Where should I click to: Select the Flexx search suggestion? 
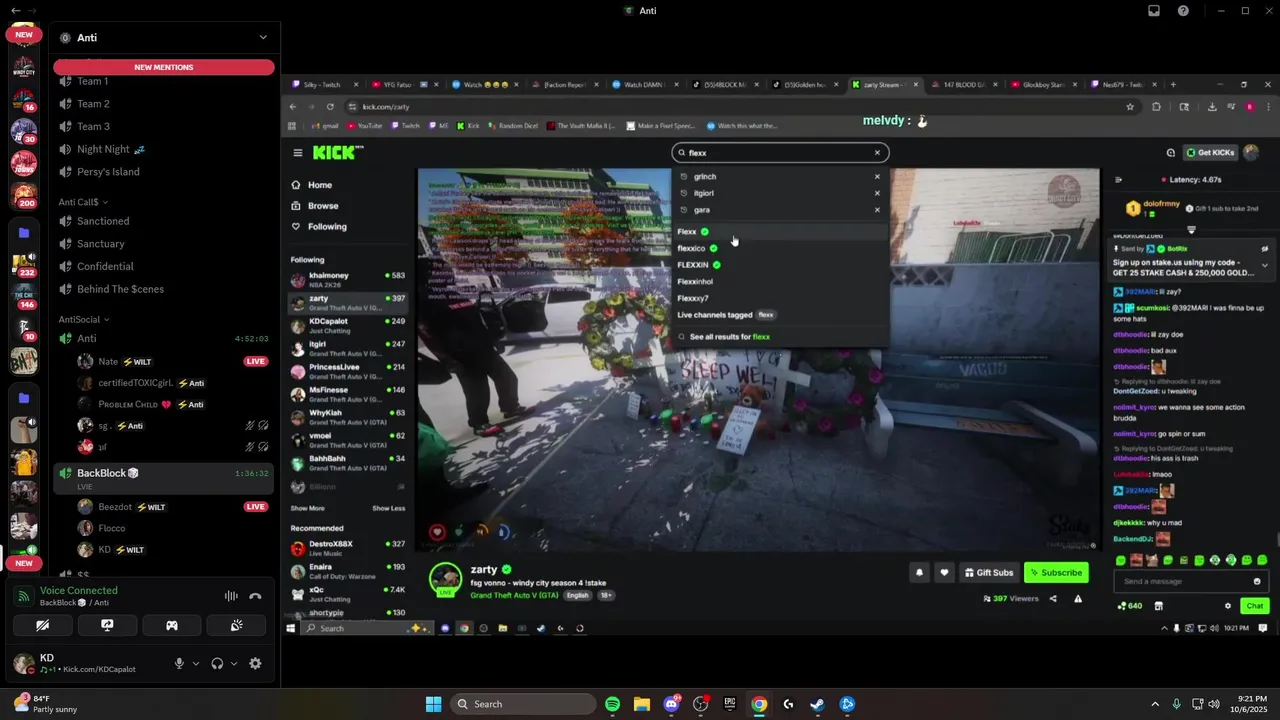click(x=780, y=232)
